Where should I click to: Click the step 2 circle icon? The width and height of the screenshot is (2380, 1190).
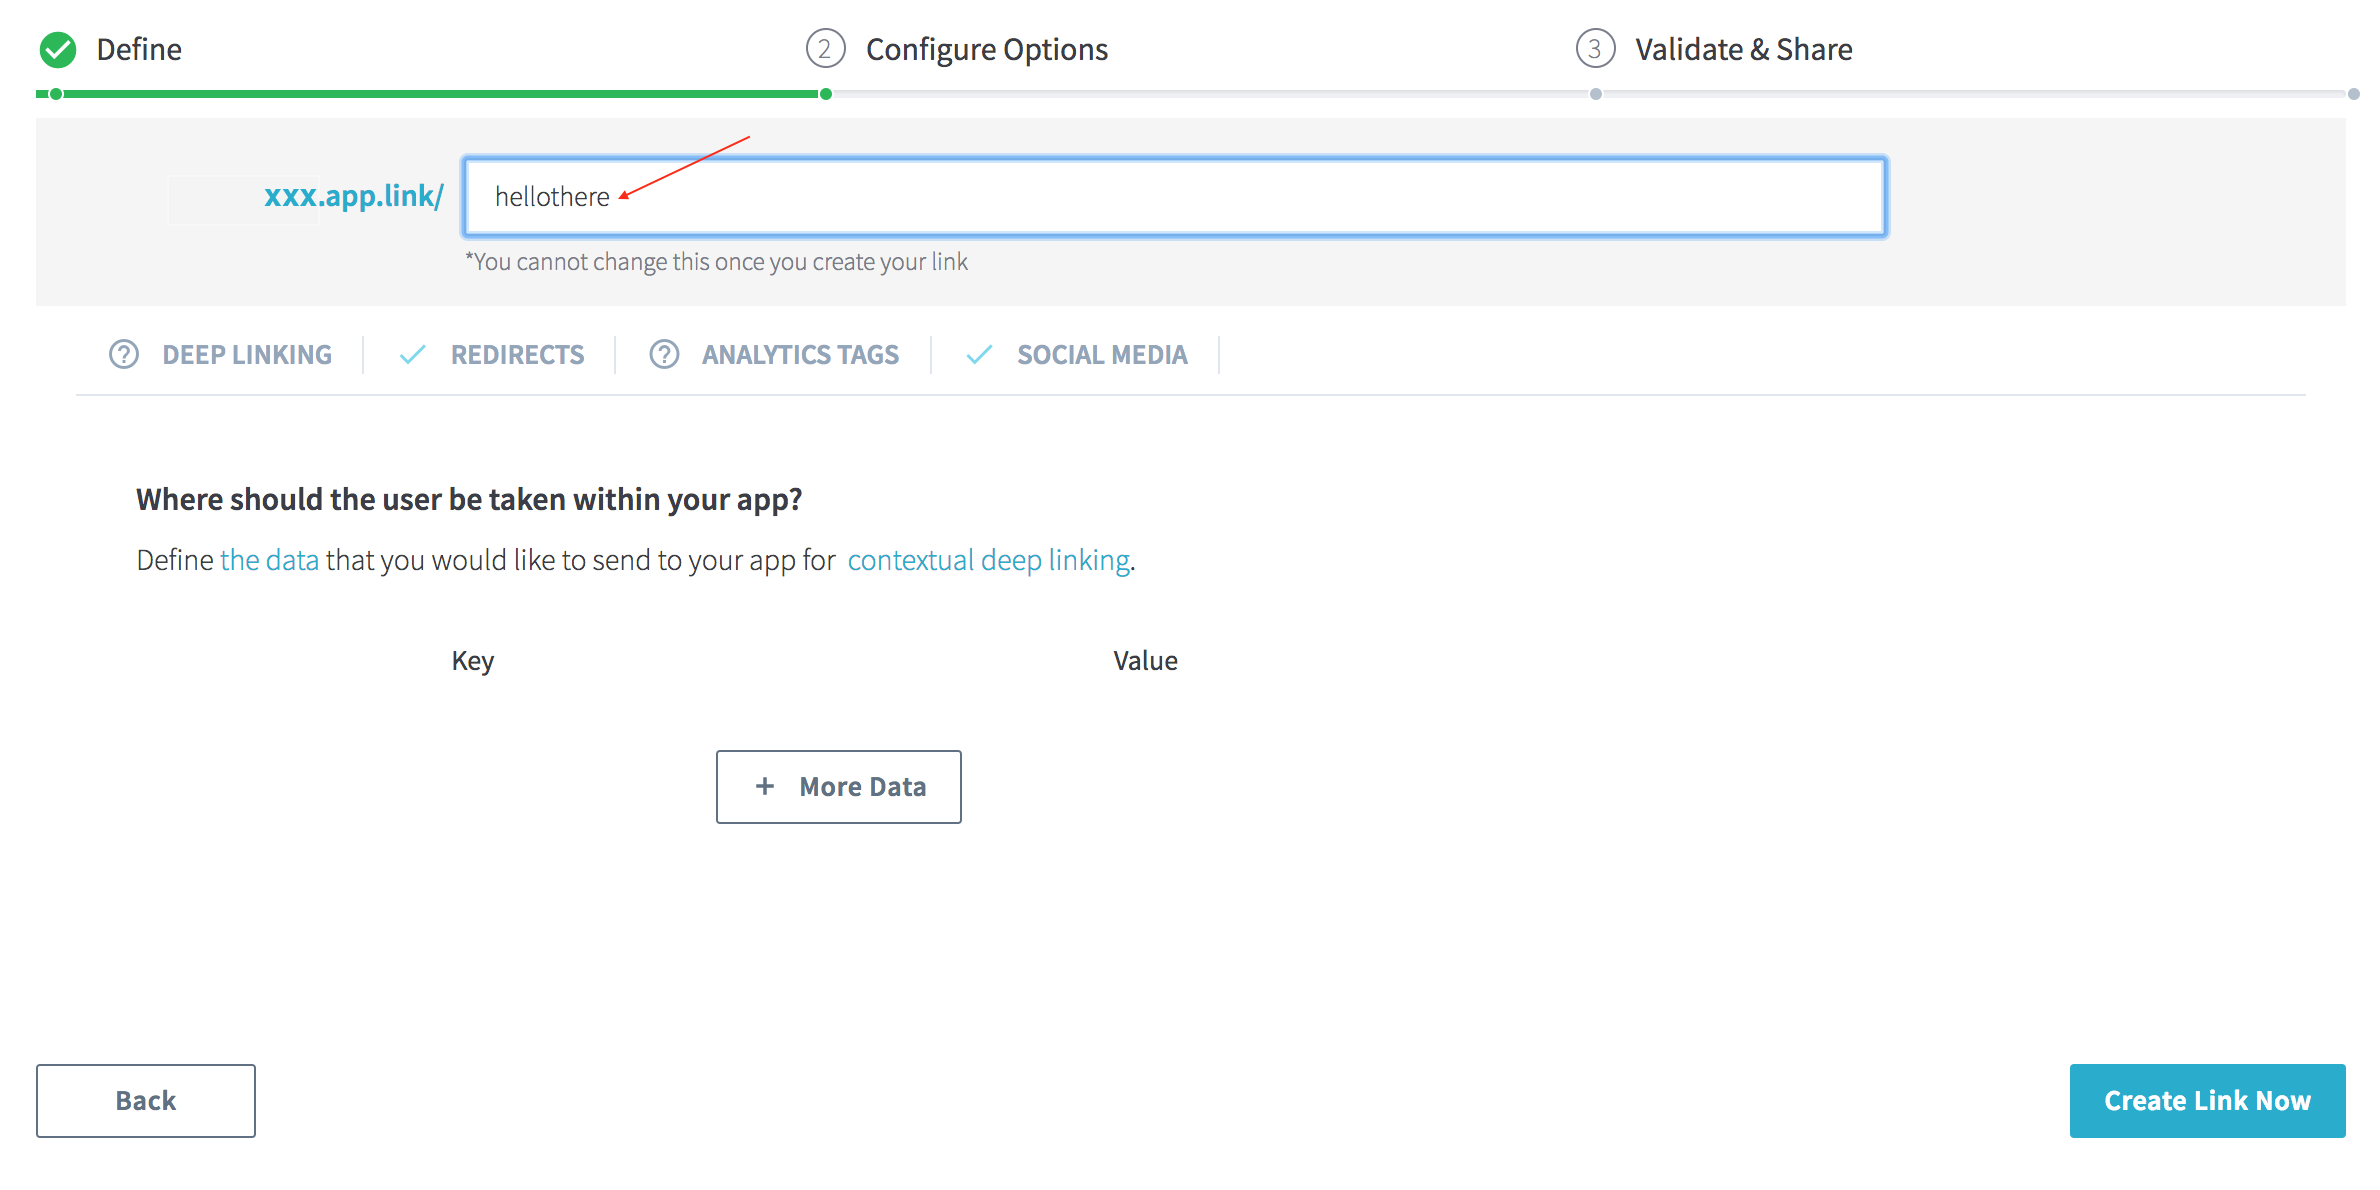tap(825, 49)
